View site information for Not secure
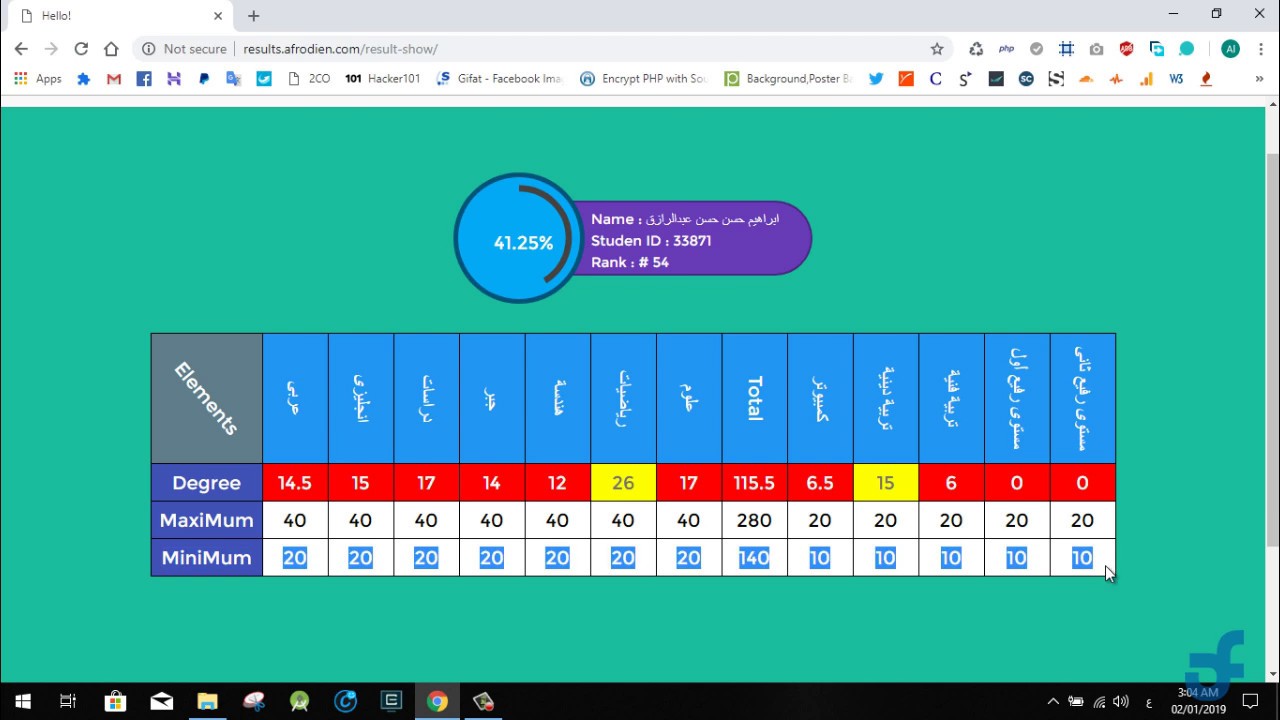 pos(184,48)
